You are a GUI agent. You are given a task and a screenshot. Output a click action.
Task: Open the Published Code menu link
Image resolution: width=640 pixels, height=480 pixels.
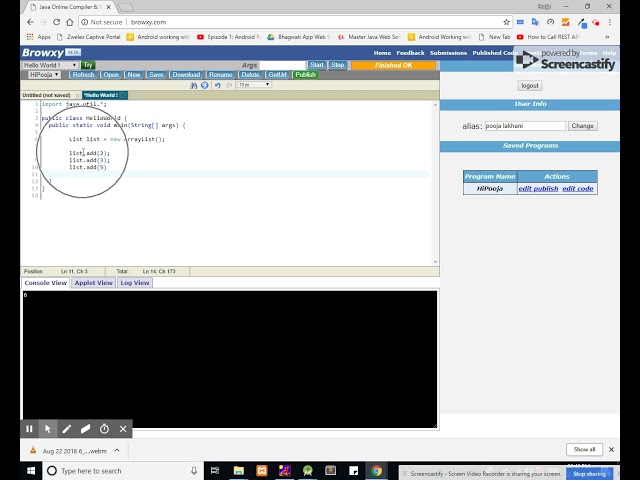[x=495, y=53]
